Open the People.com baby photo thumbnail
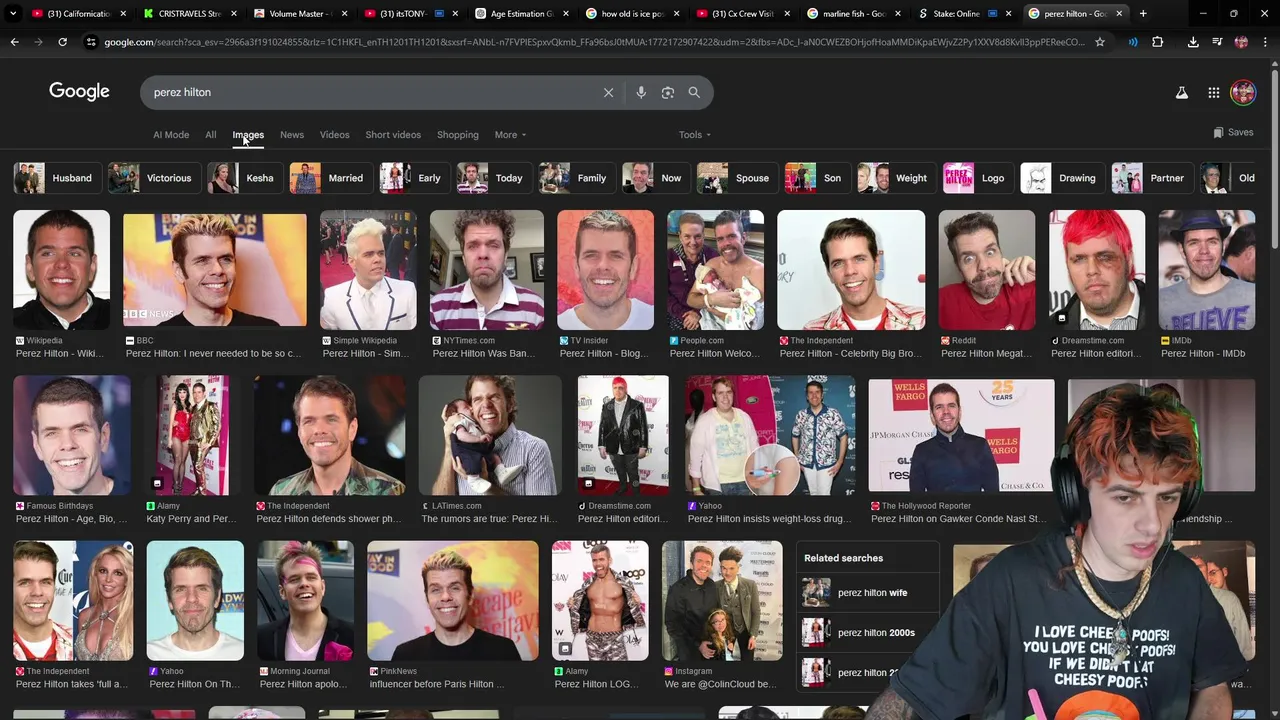 tap(715, 270)
